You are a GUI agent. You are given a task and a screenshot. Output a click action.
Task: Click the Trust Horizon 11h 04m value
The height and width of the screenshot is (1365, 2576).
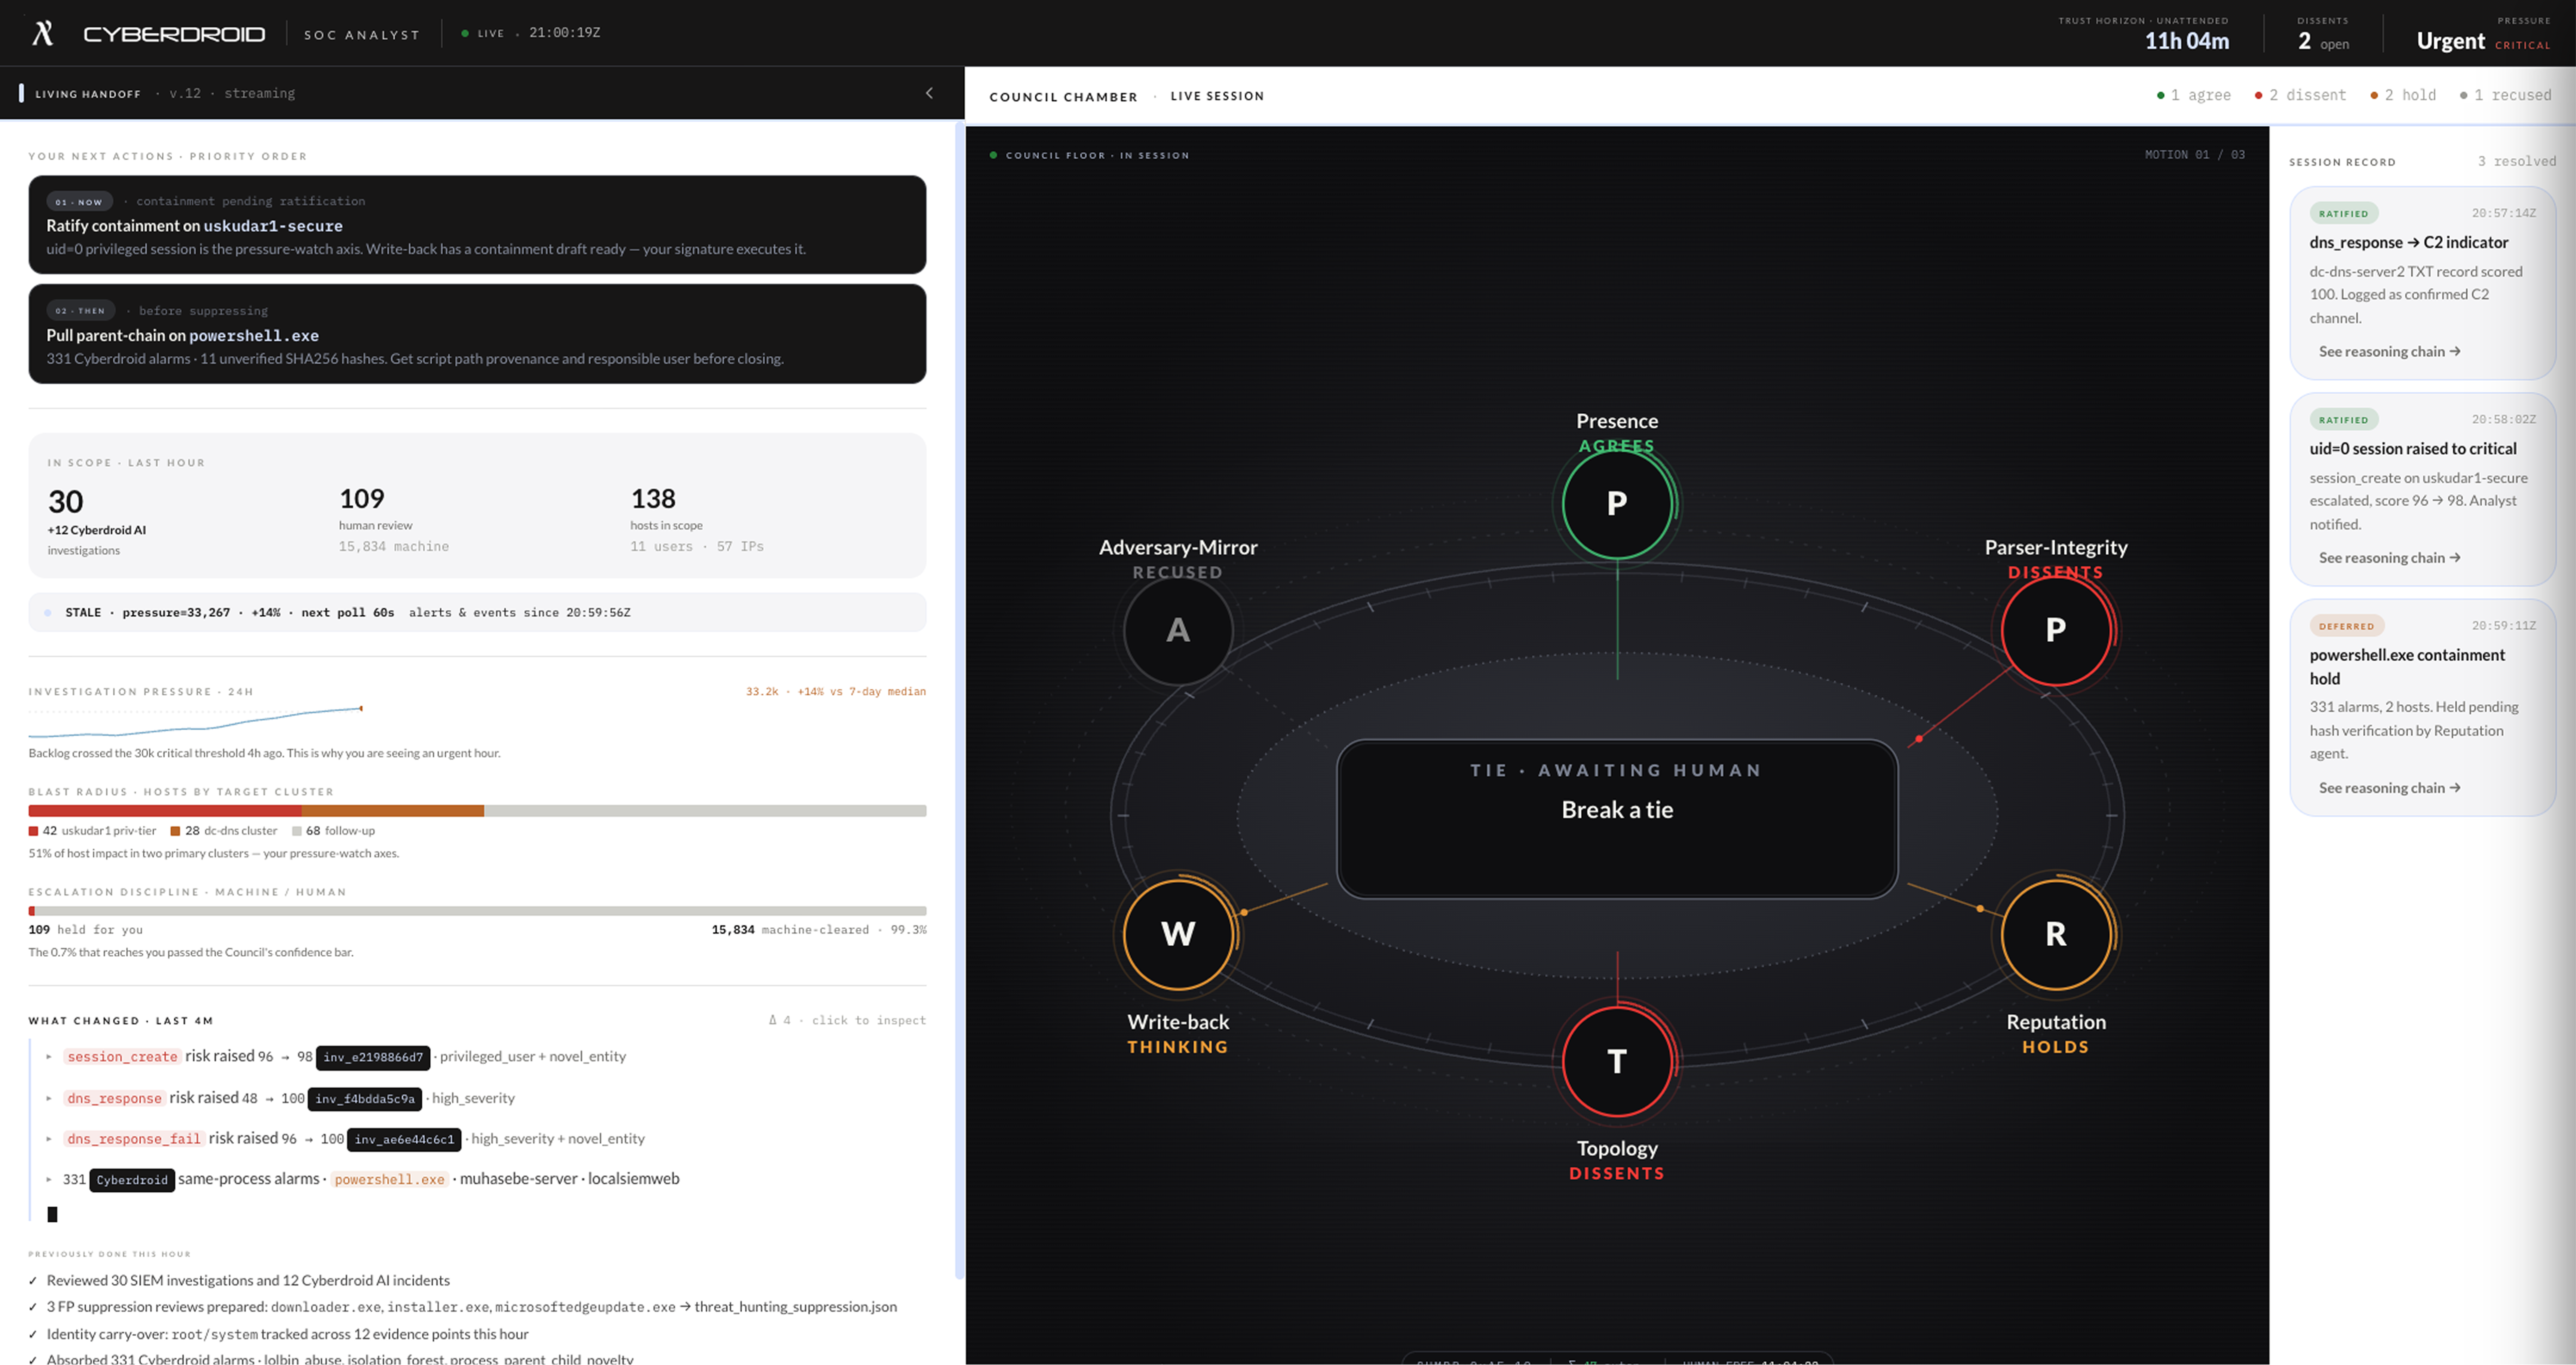(2186, 41)
